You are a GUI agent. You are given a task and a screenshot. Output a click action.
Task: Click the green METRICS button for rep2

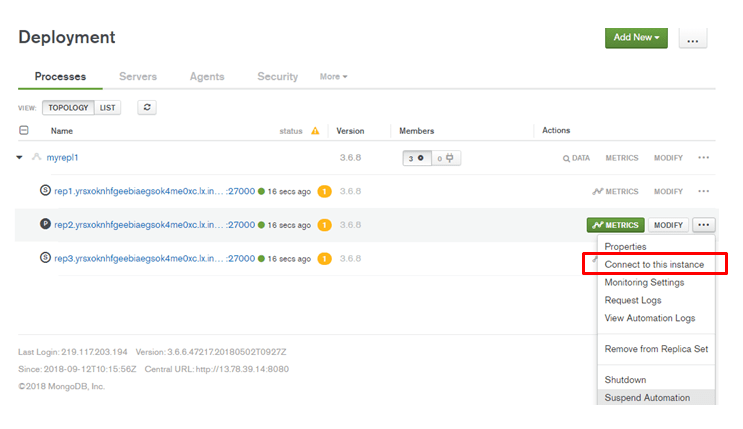(x=616, y=225)
